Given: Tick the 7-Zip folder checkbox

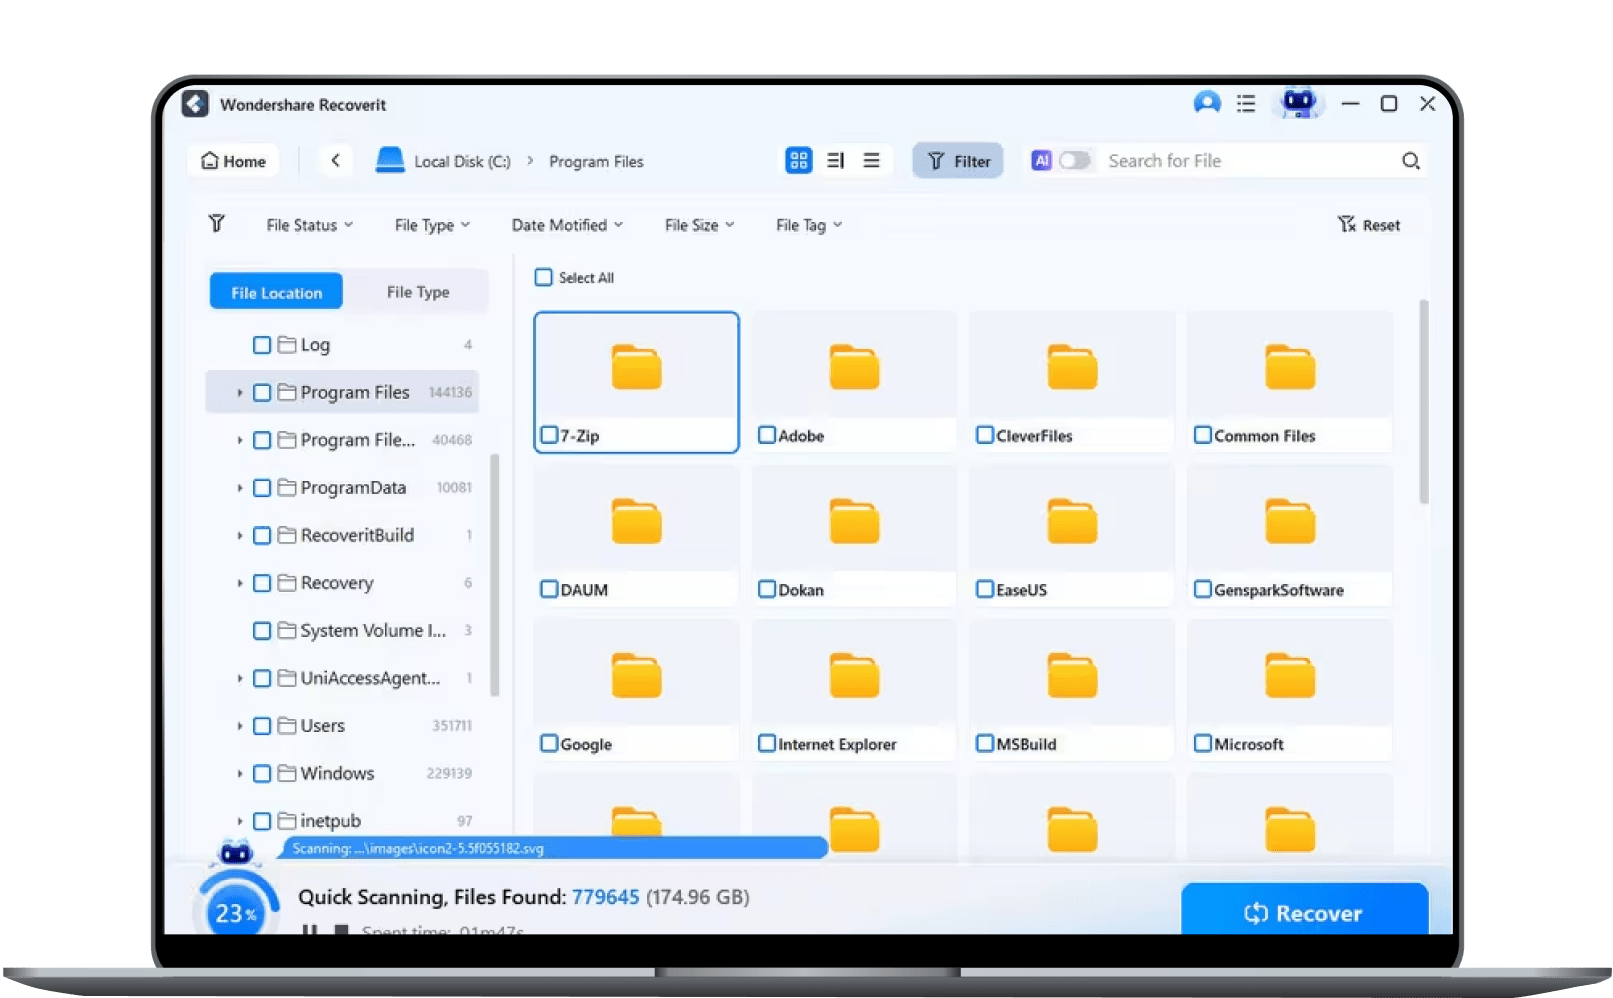Looking at the screenshot, I should click(x=549, y=435).
